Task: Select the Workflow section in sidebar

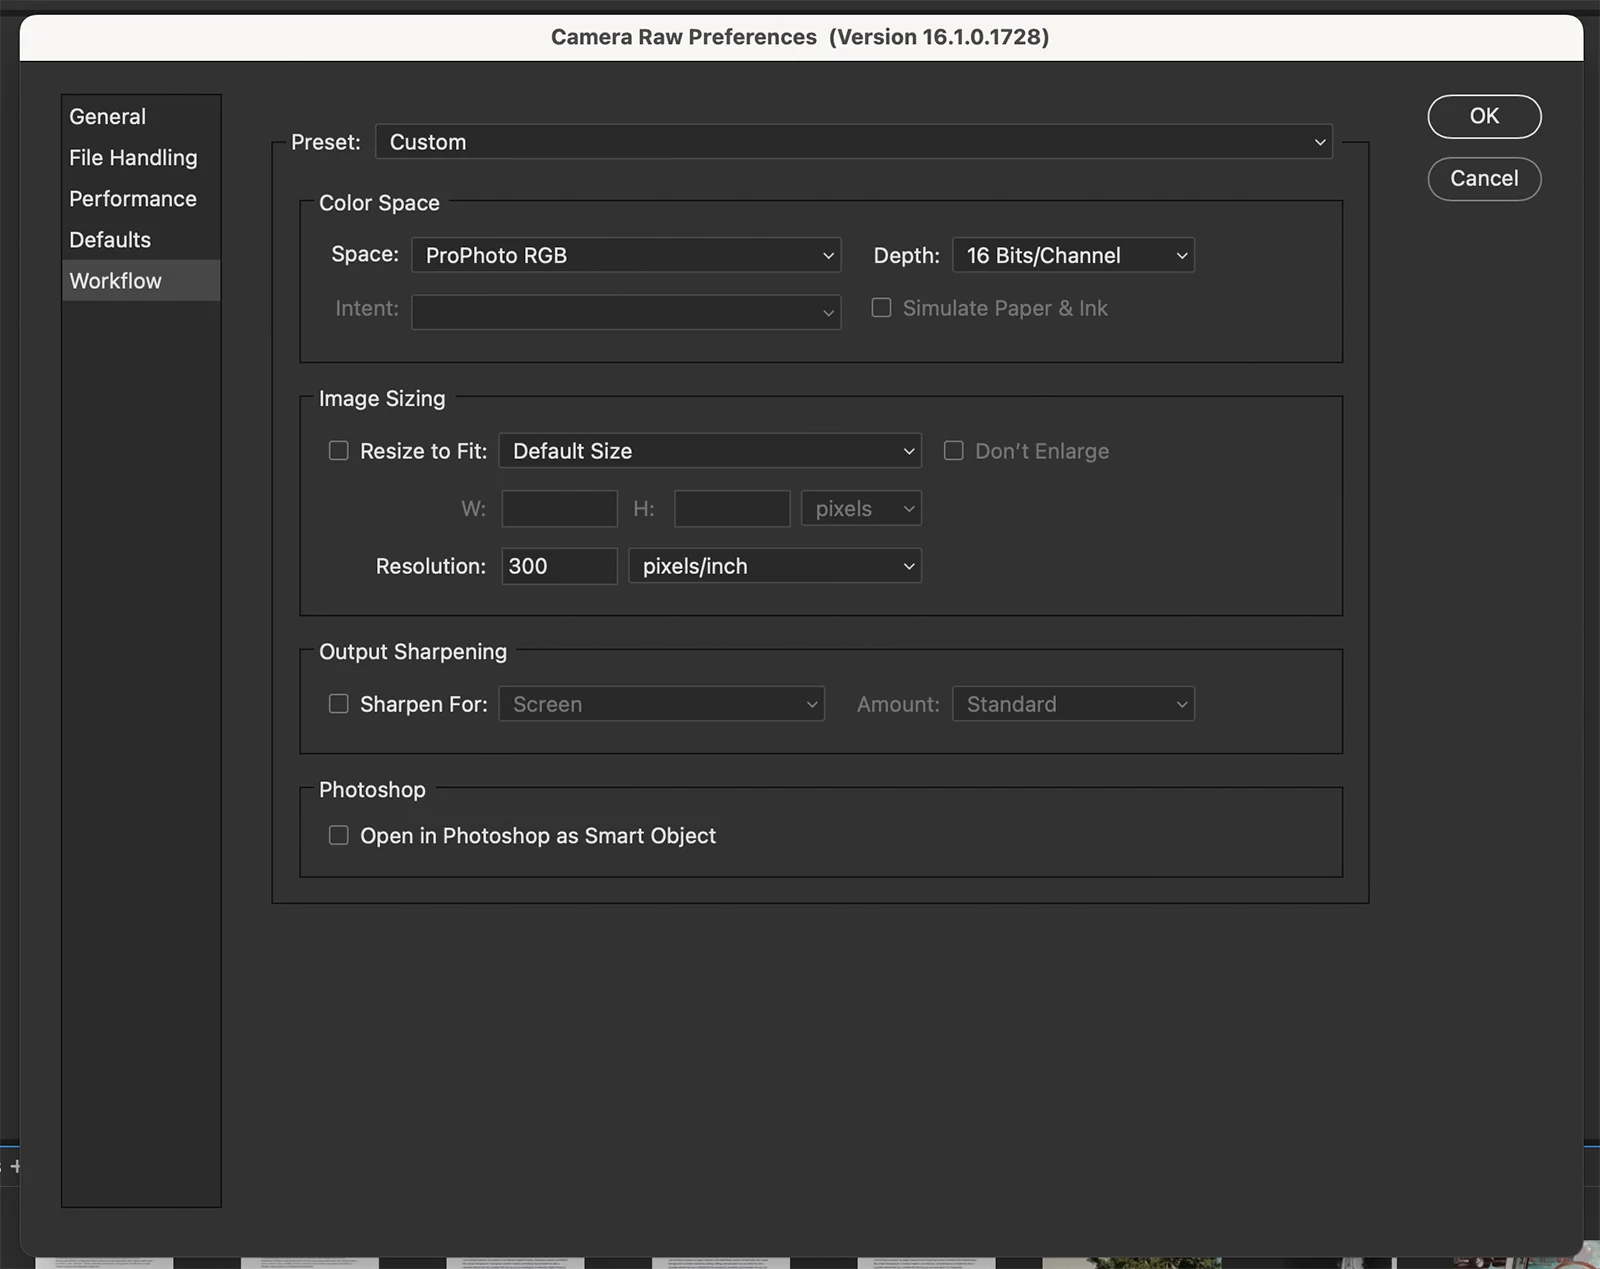Action: click(x=140, y=281)
